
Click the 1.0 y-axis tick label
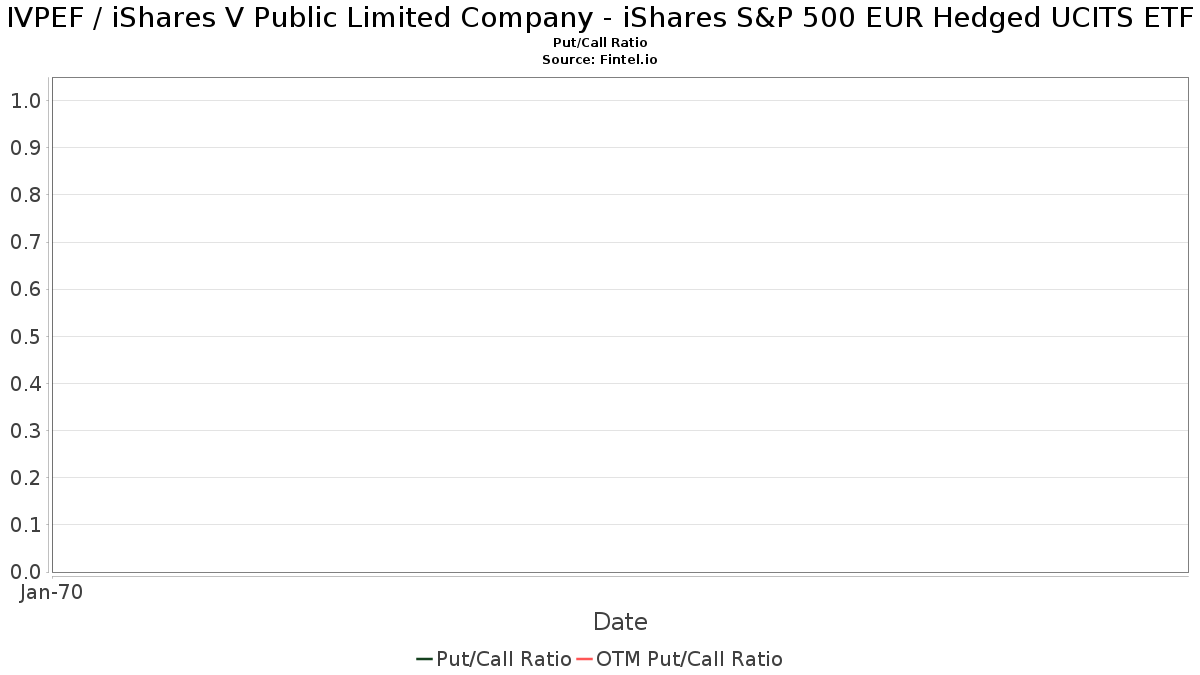point(25,101)
